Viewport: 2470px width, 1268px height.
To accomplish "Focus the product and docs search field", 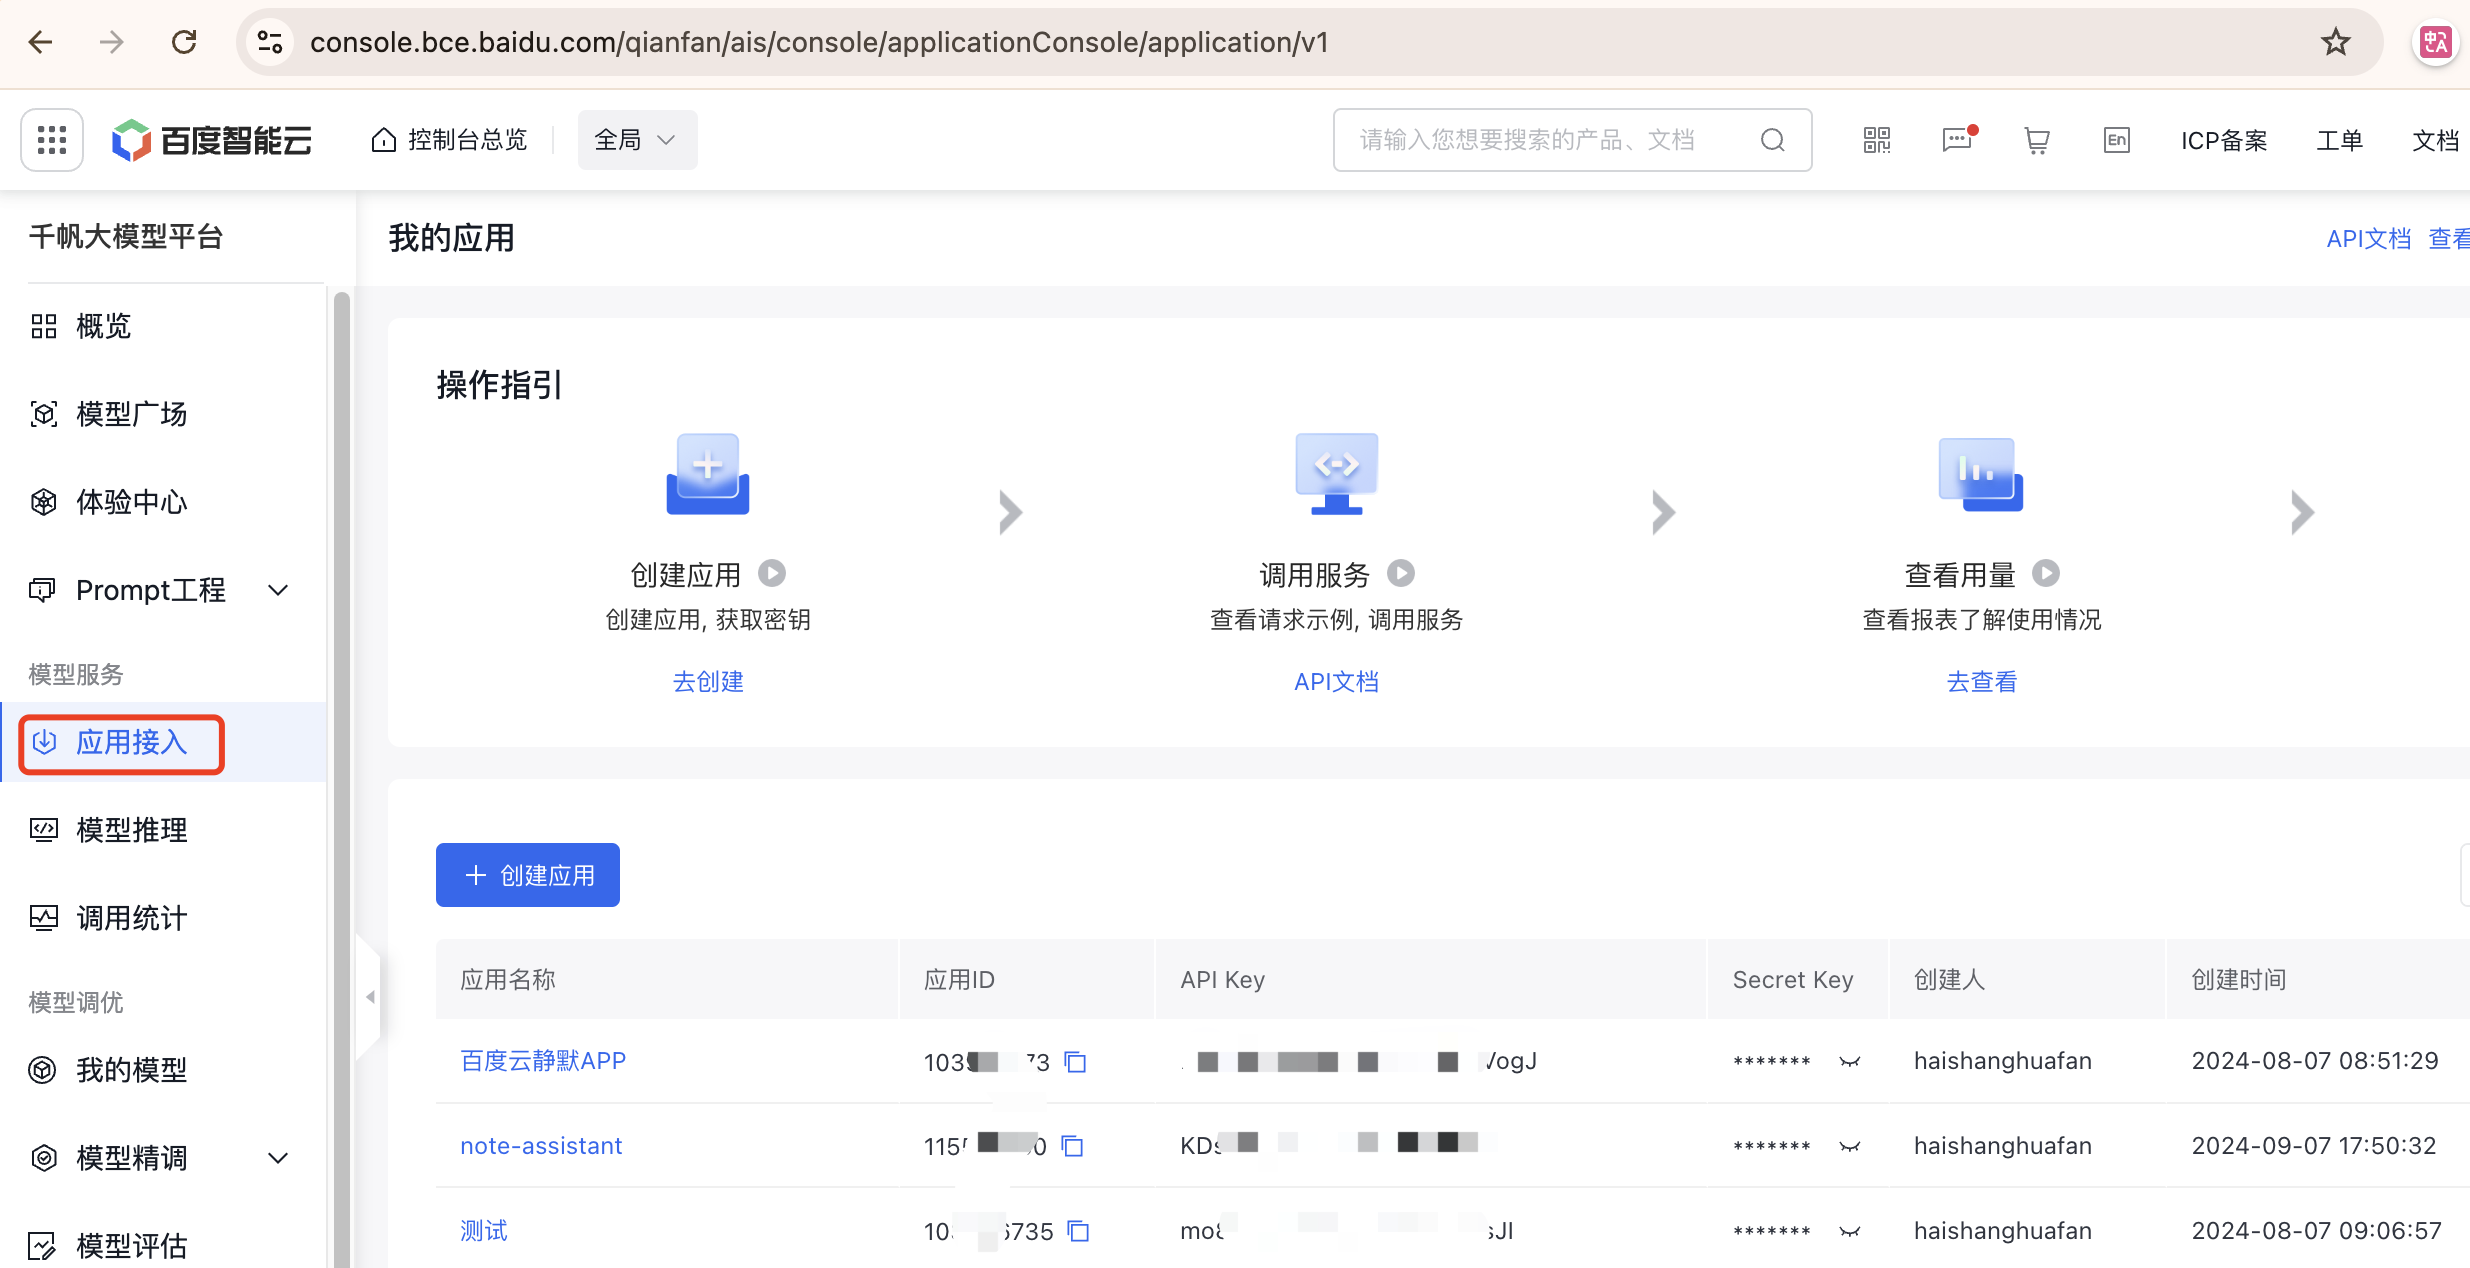I will [1572, 140].
